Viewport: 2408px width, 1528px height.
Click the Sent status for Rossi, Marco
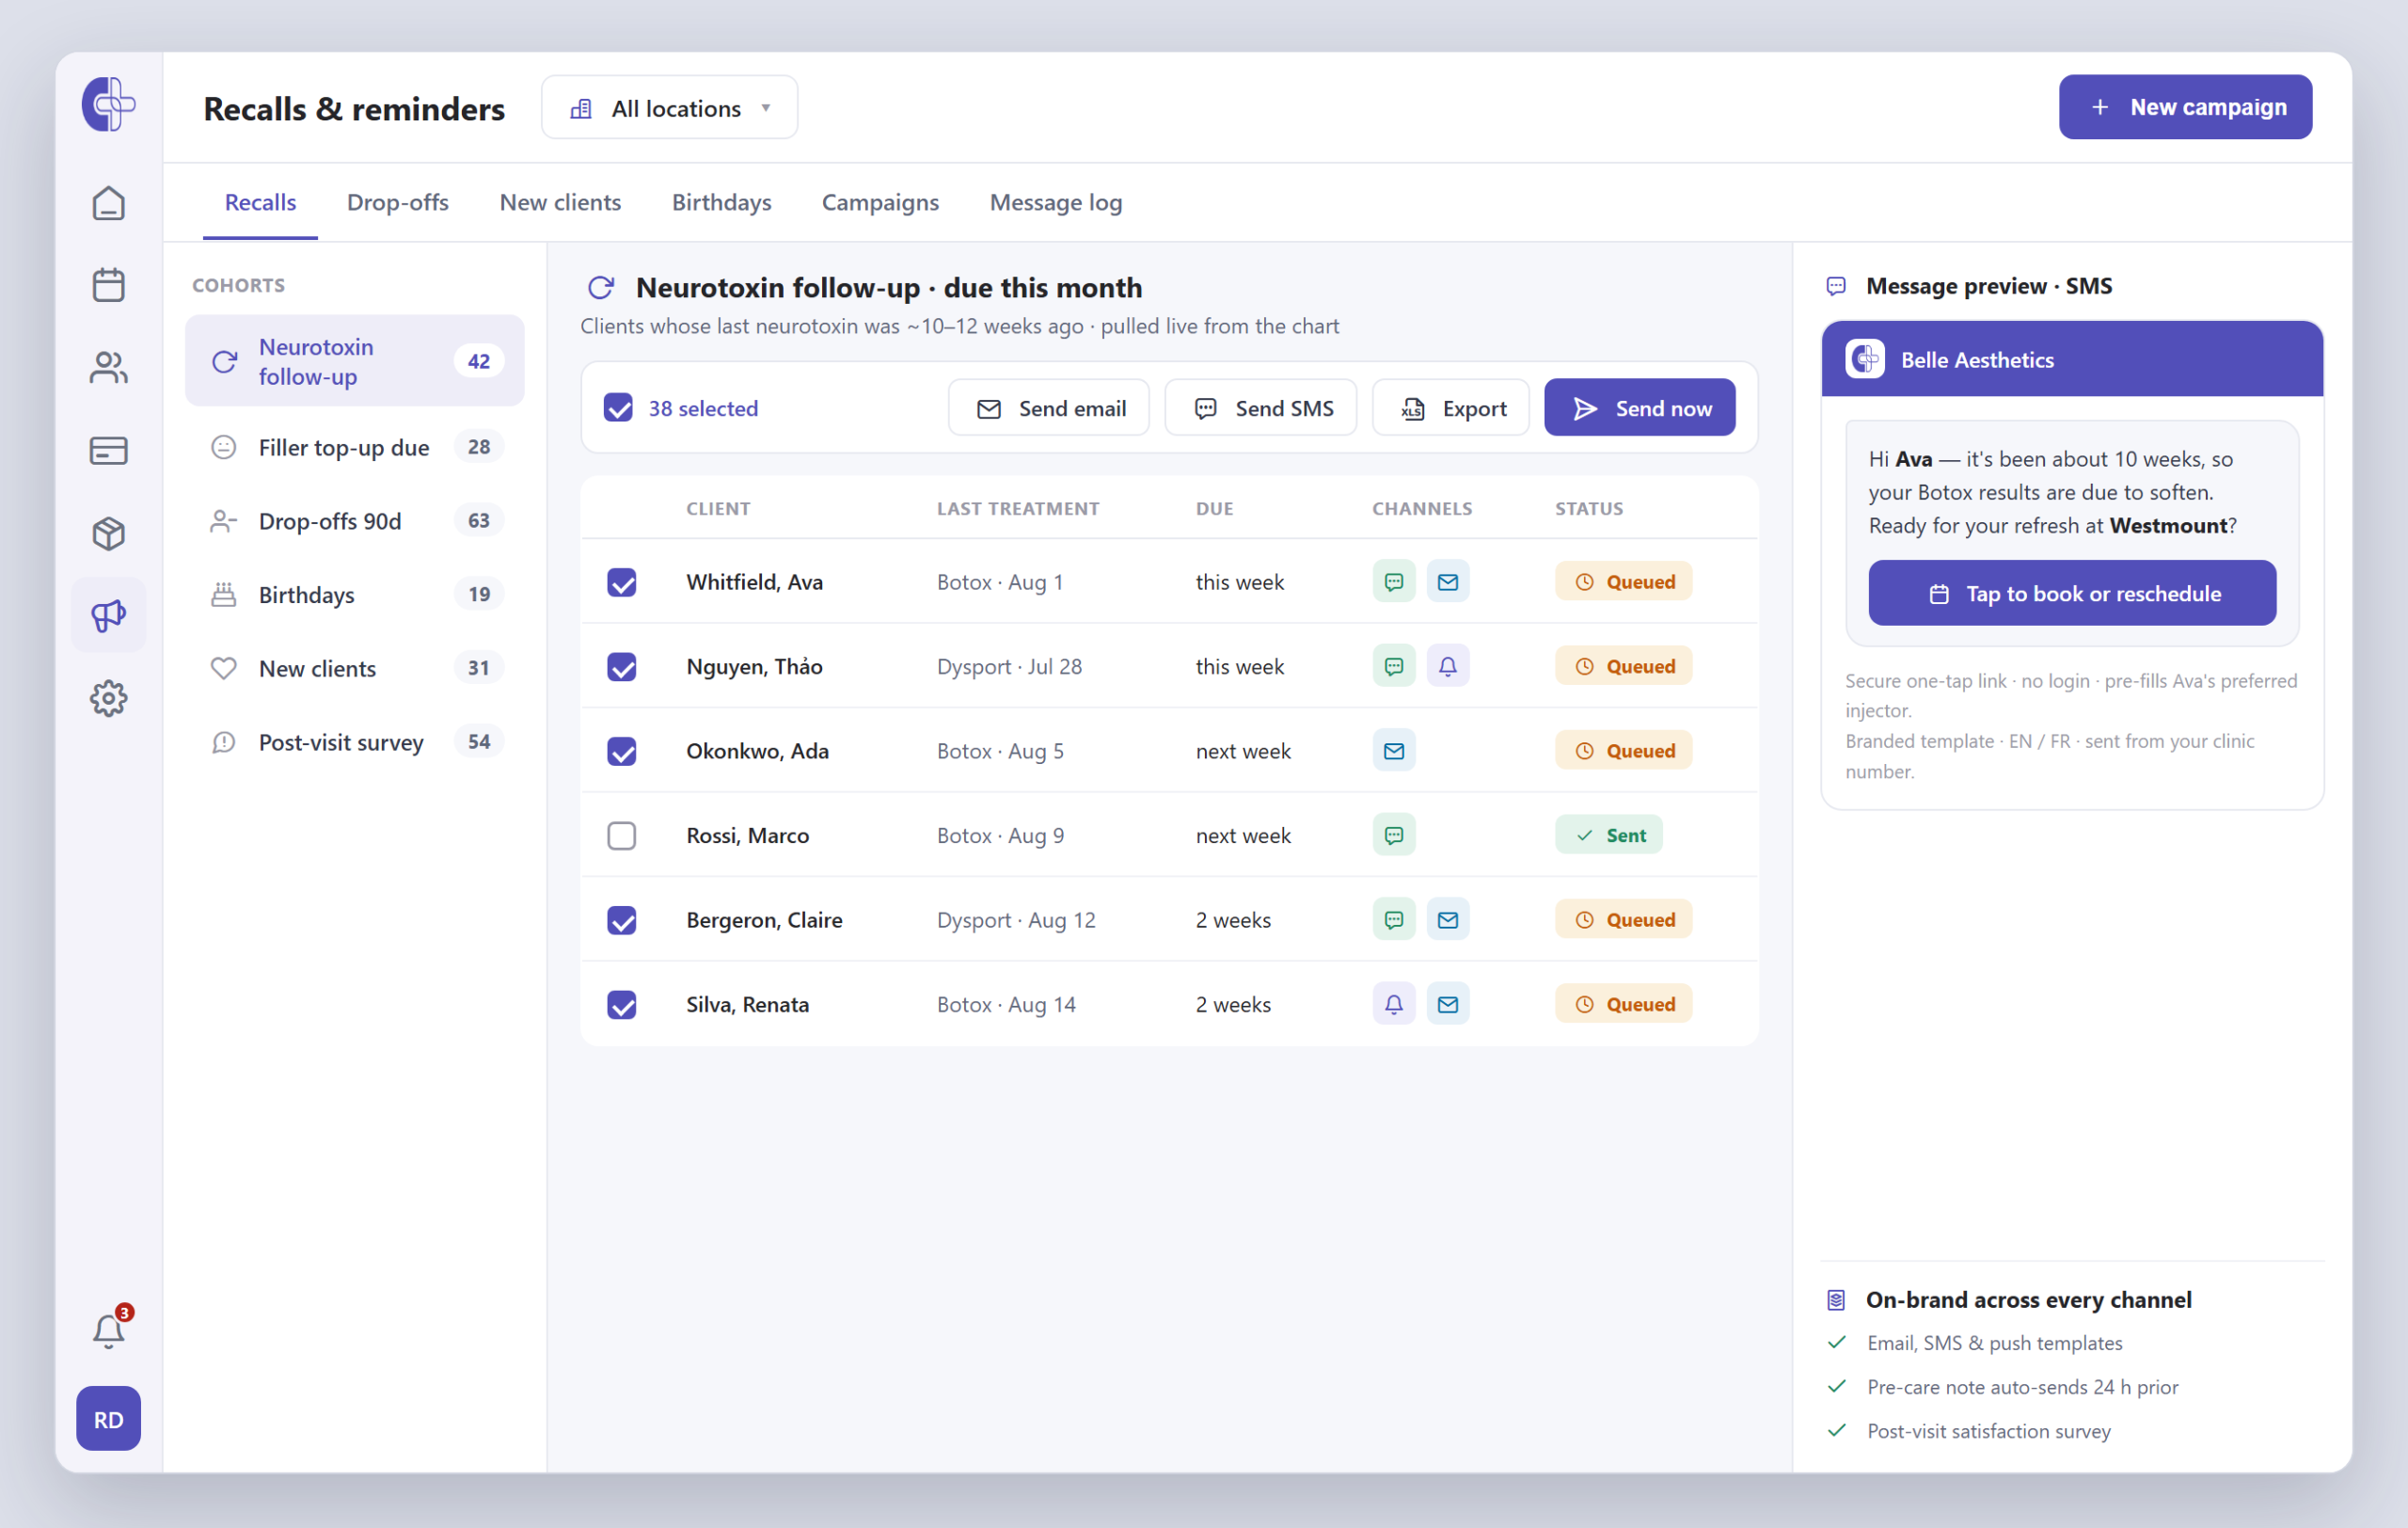click(1608, 835)
